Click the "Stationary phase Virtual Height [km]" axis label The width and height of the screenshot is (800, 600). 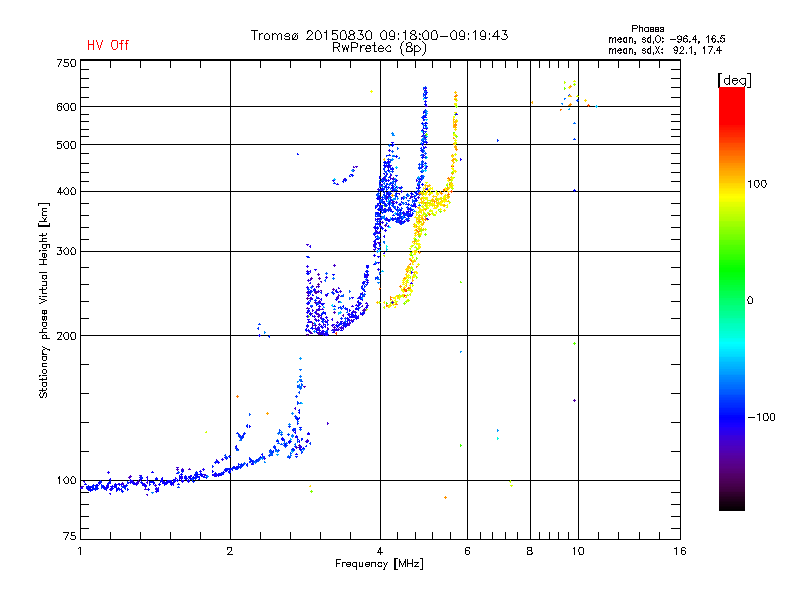(x=44, y=301)
